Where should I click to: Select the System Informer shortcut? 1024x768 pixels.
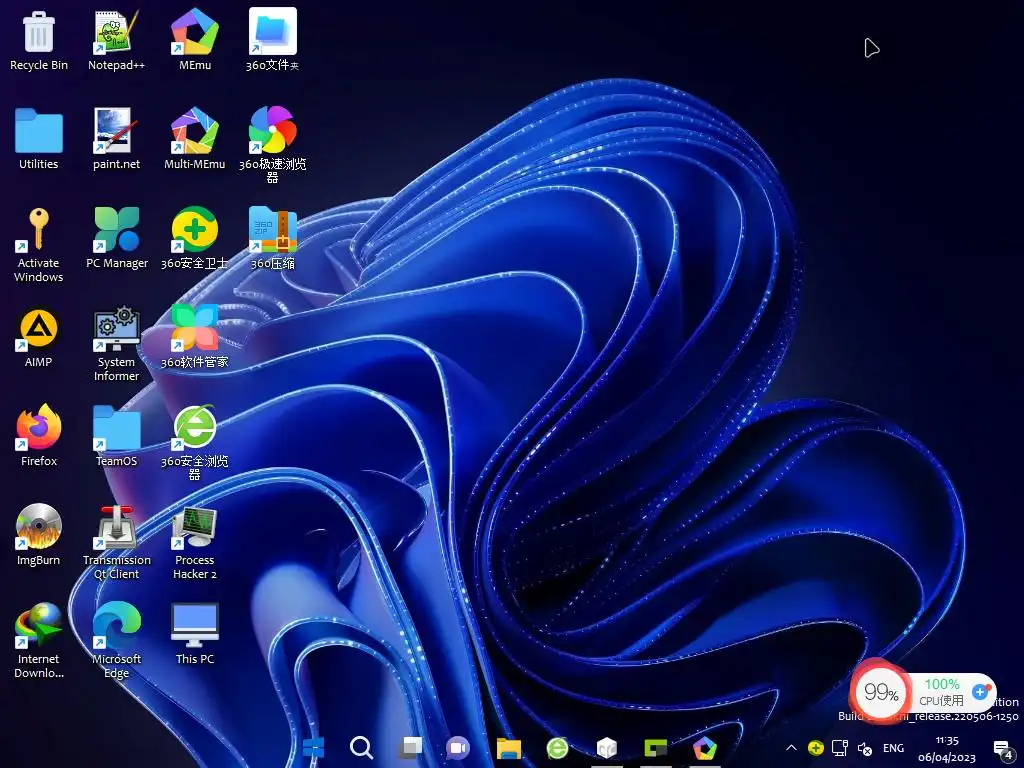click(116, 344)
